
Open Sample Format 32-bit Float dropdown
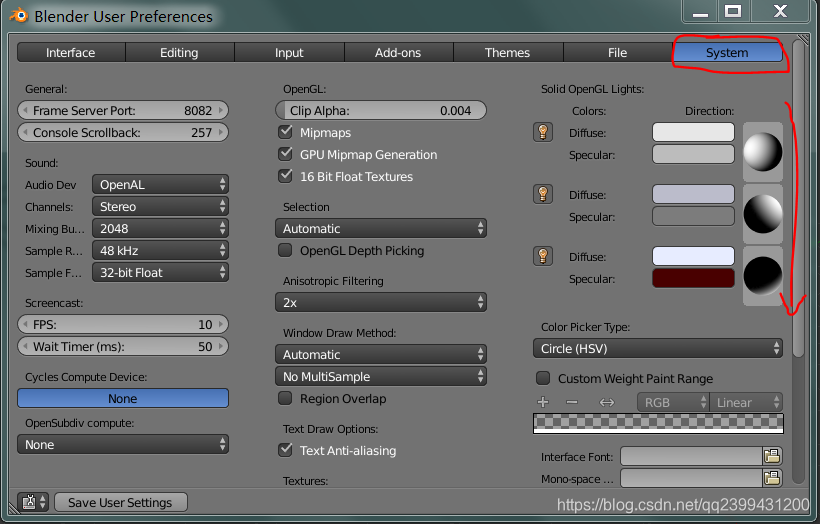[x=160, y=272]
